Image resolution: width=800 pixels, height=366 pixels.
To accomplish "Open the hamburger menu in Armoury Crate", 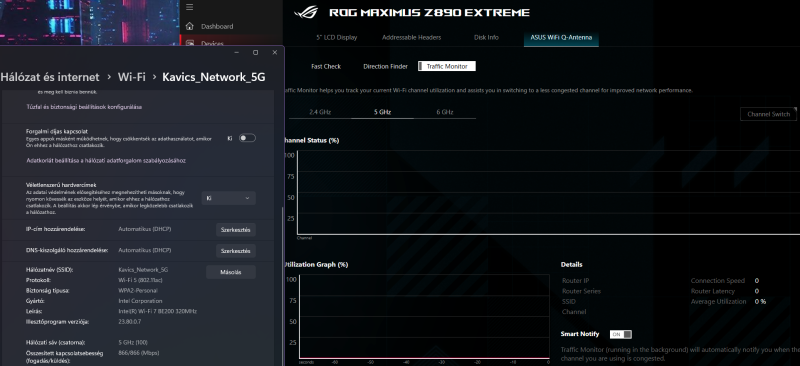I will pyautogui.click(x=189, y=7).
